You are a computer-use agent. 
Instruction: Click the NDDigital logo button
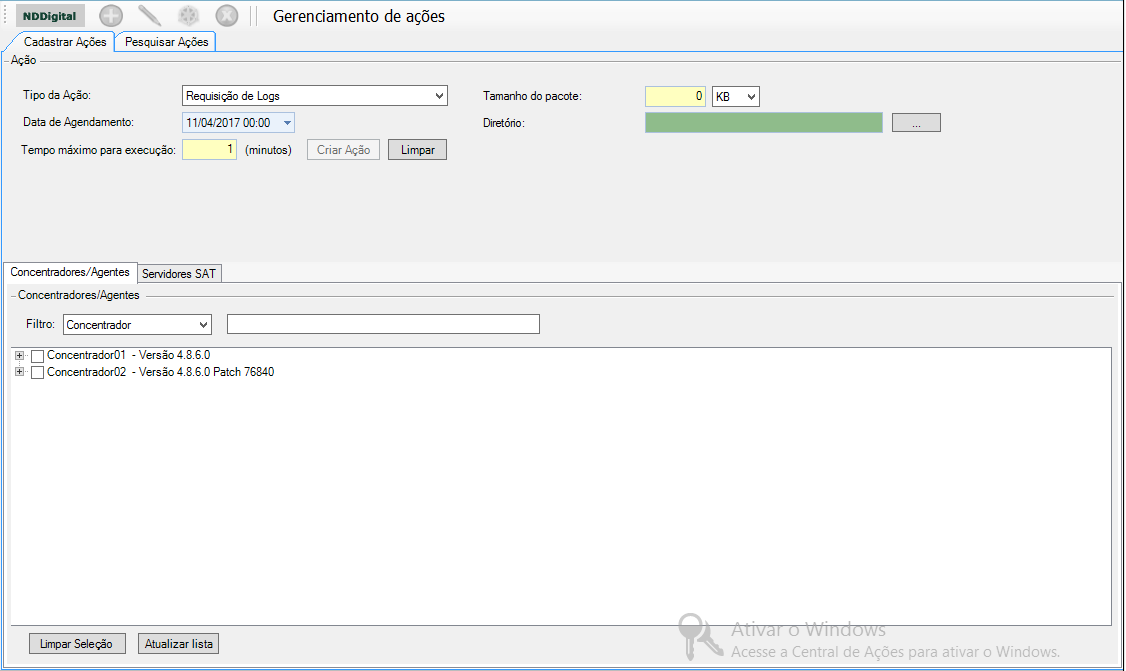(50, 16)
